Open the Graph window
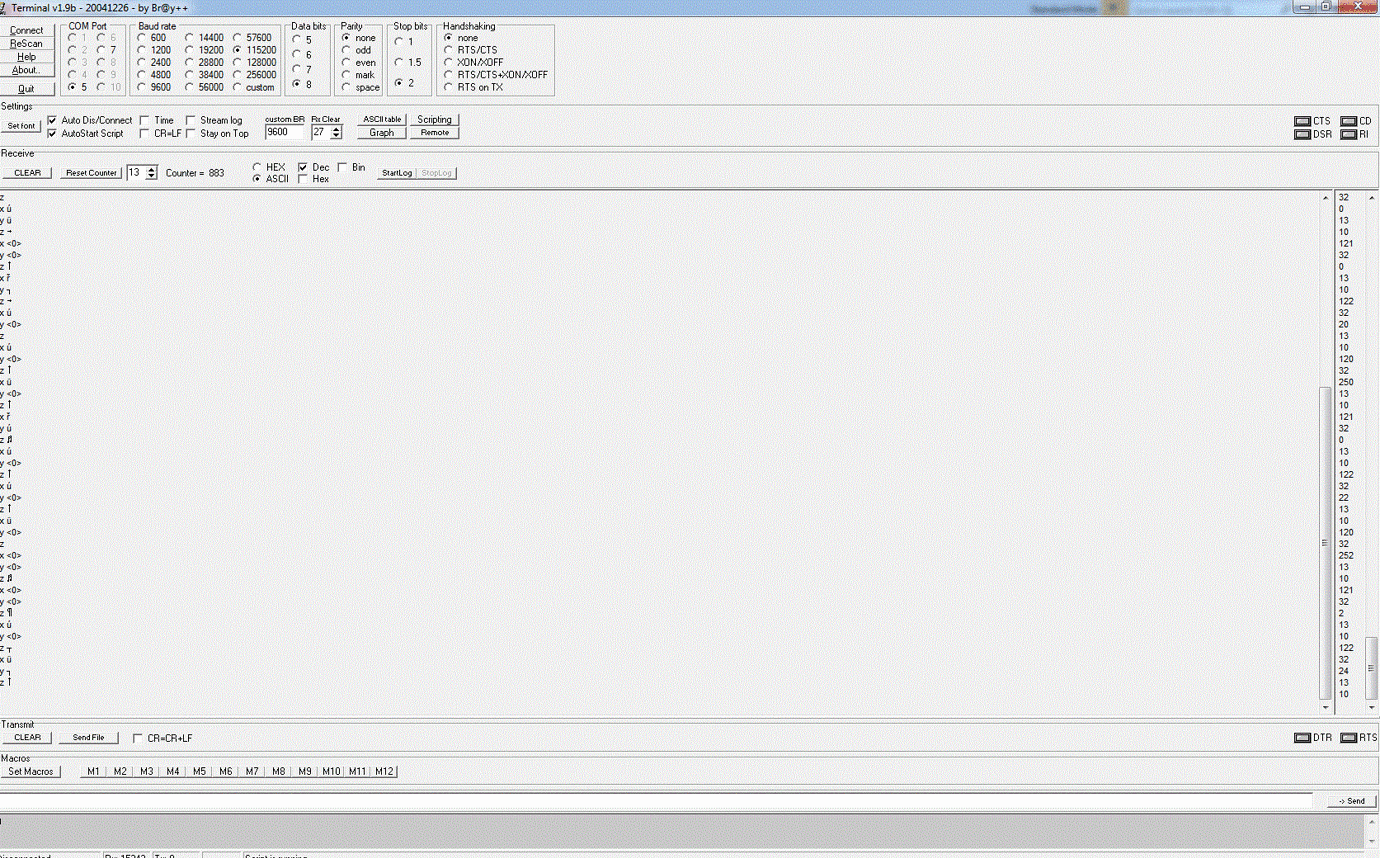 (x=381, y=132)
